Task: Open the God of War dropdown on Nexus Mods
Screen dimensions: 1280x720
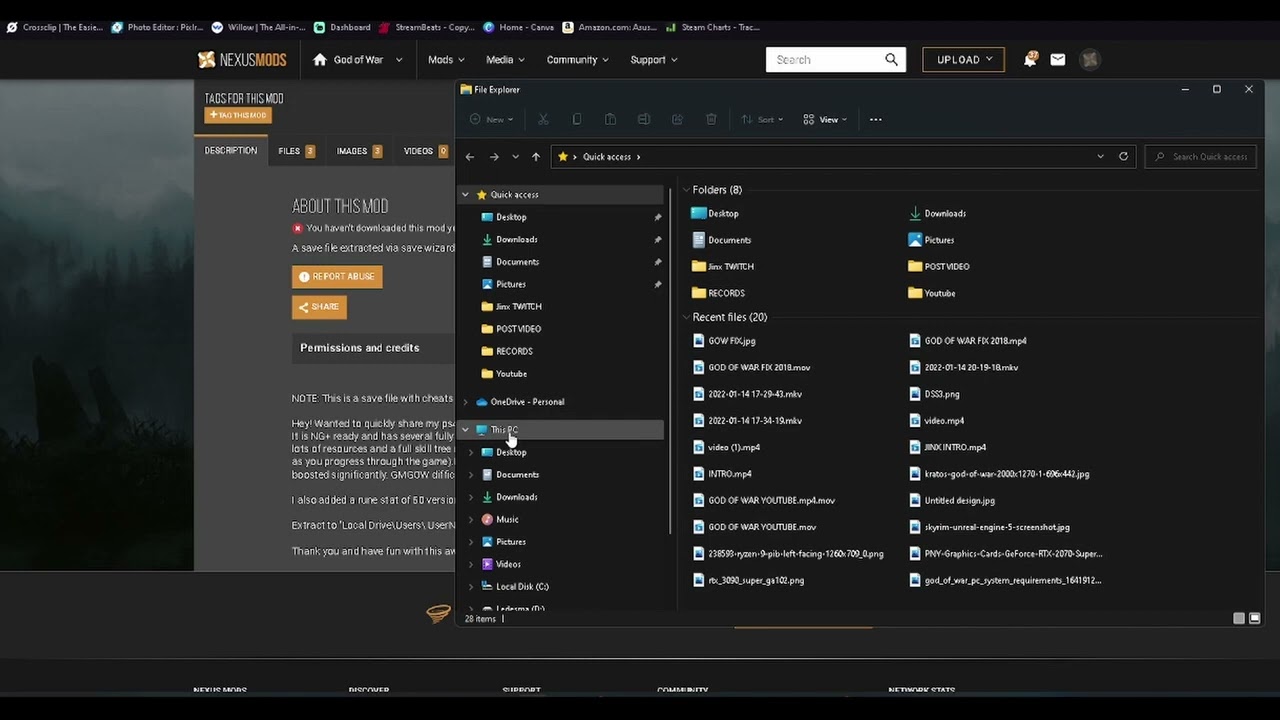Action: click(358, 60)
